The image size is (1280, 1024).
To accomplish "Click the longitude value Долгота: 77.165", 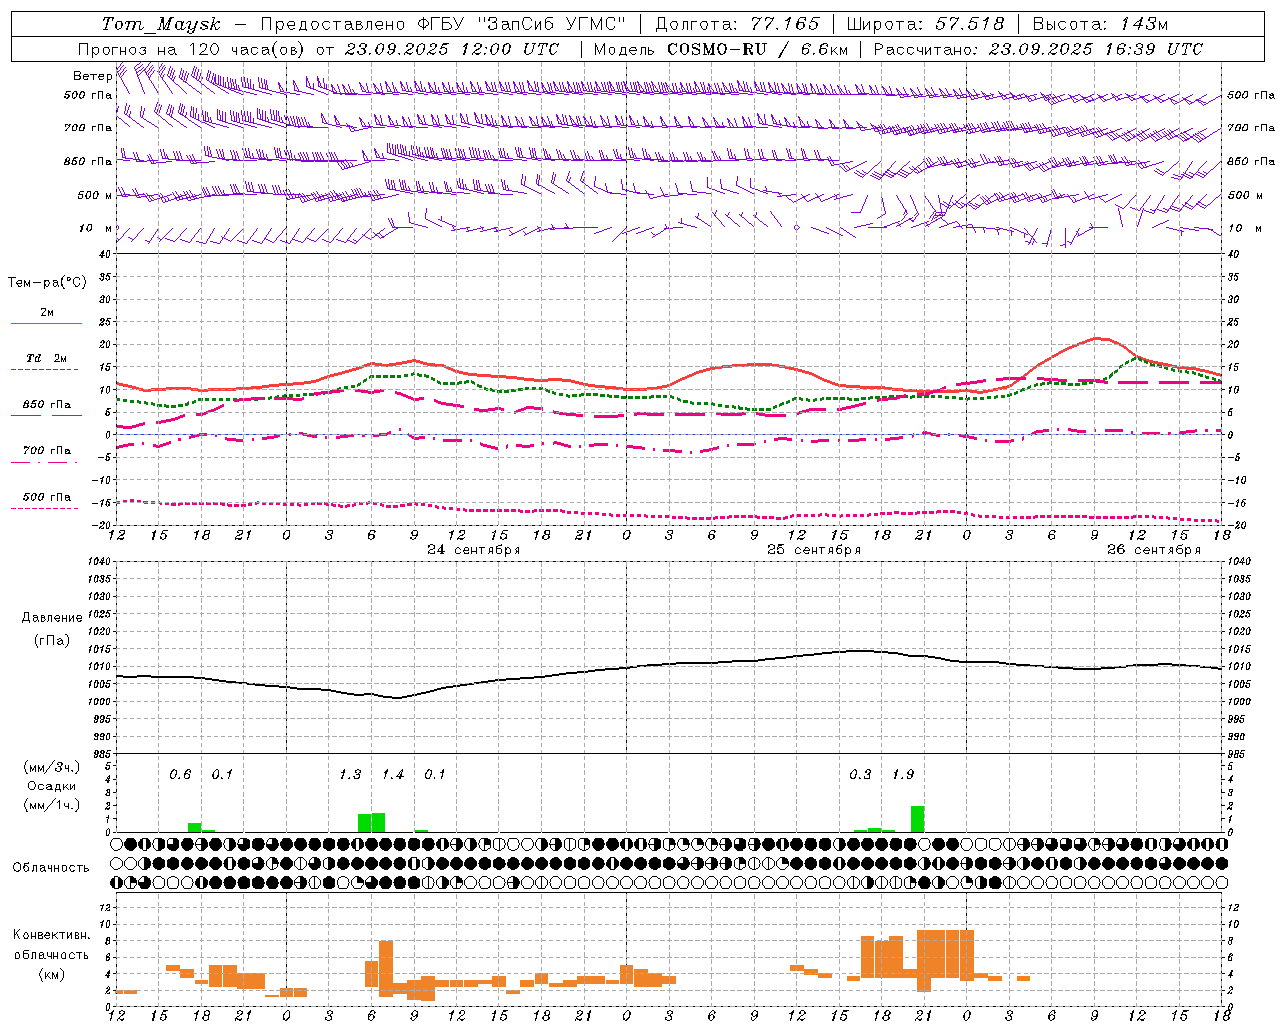I will click(737, 24).
